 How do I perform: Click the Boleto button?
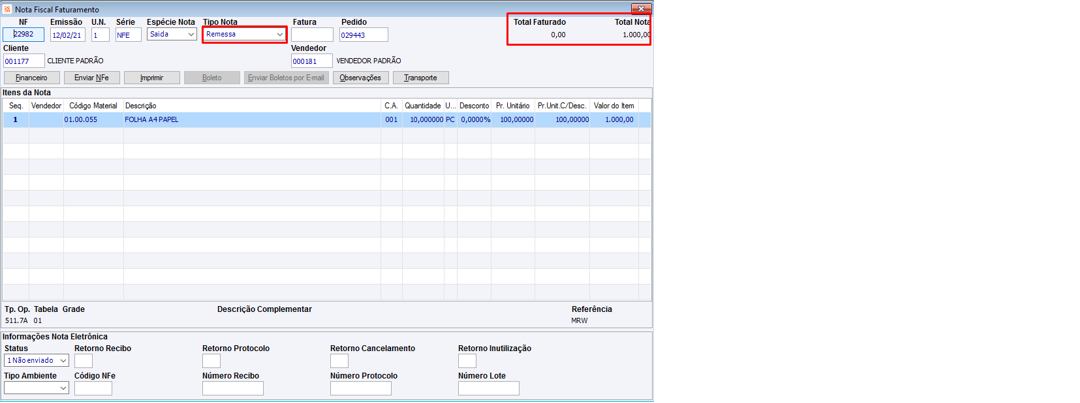click(x=211, y=78)
